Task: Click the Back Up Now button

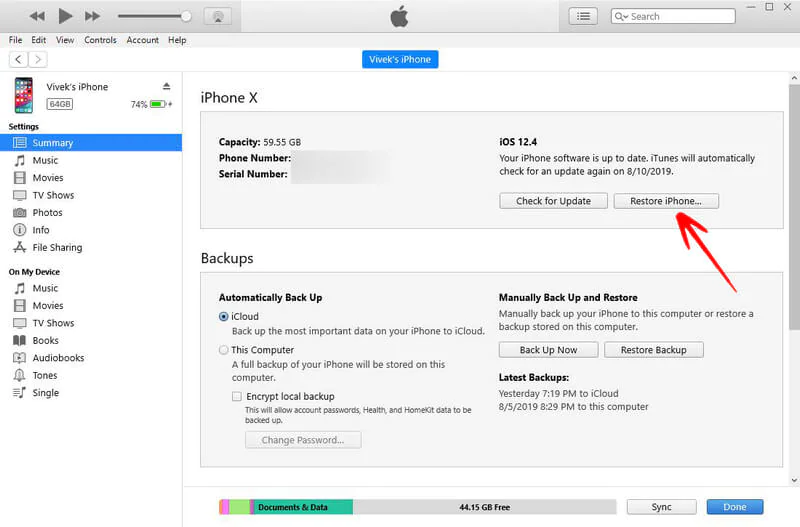Action: pos(548,350)
